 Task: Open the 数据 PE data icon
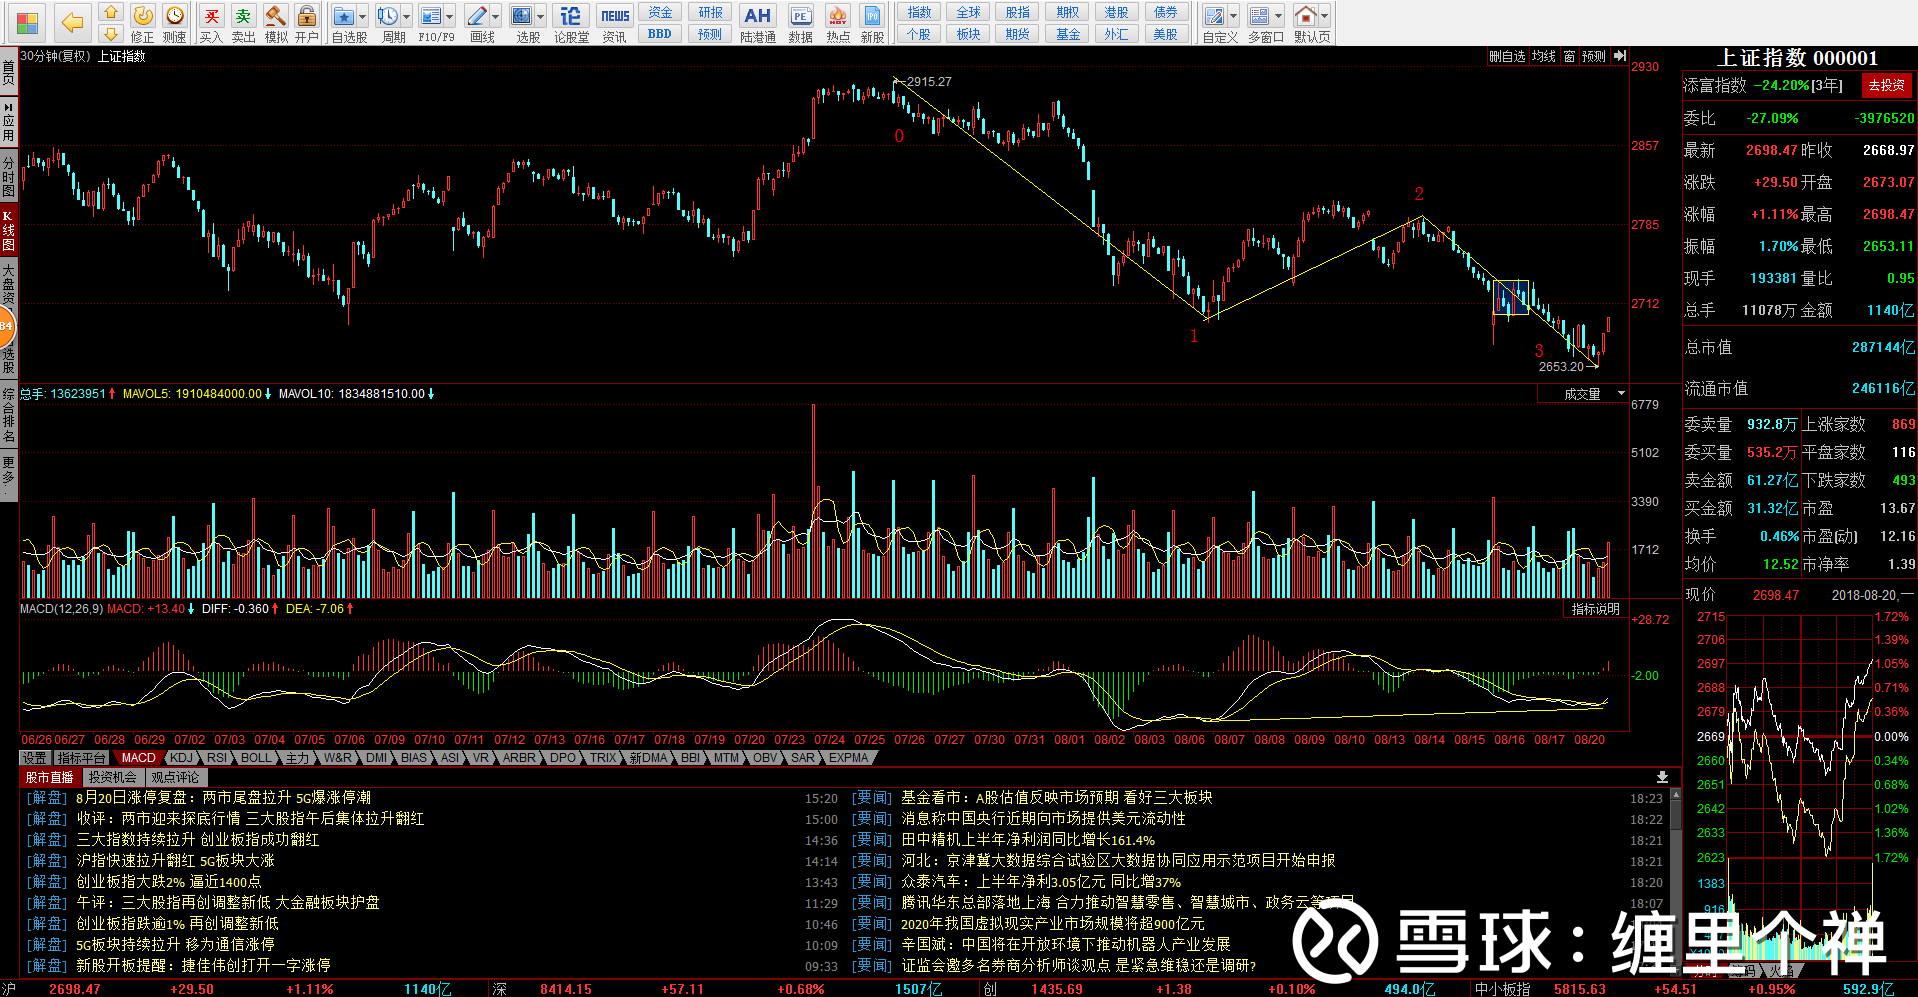point(801,16)
